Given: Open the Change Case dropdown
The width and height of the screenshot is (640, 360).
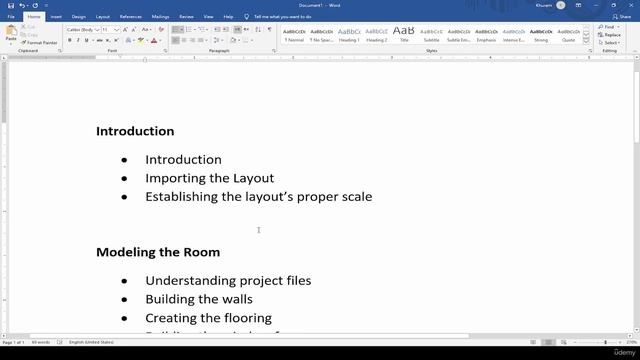Looking at the screenshot, I should pyautogui.click(x=146, y=30).
